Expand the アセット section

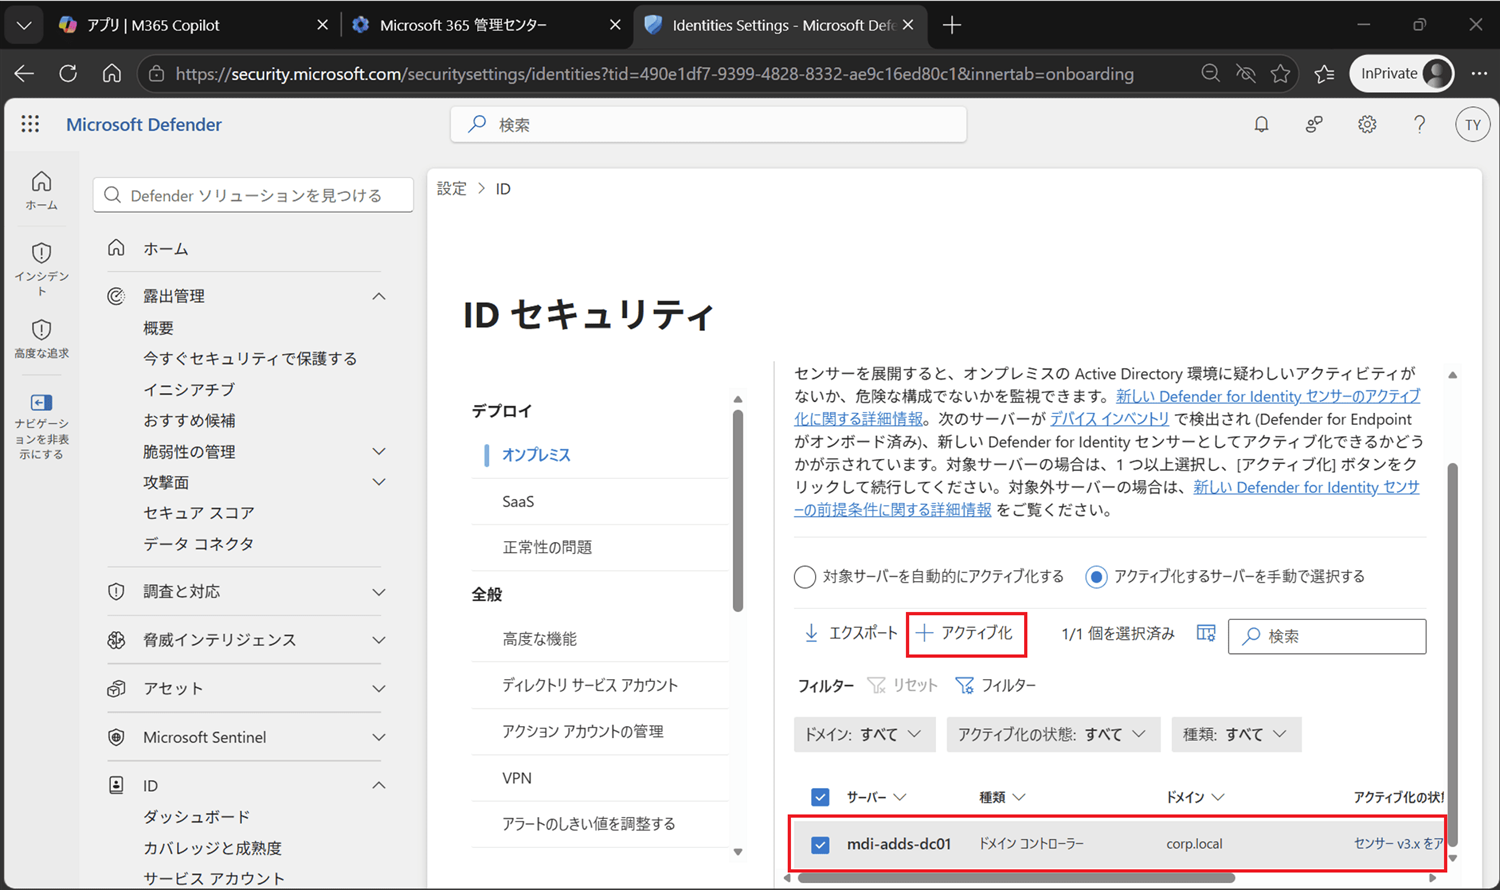coord(379,689)
